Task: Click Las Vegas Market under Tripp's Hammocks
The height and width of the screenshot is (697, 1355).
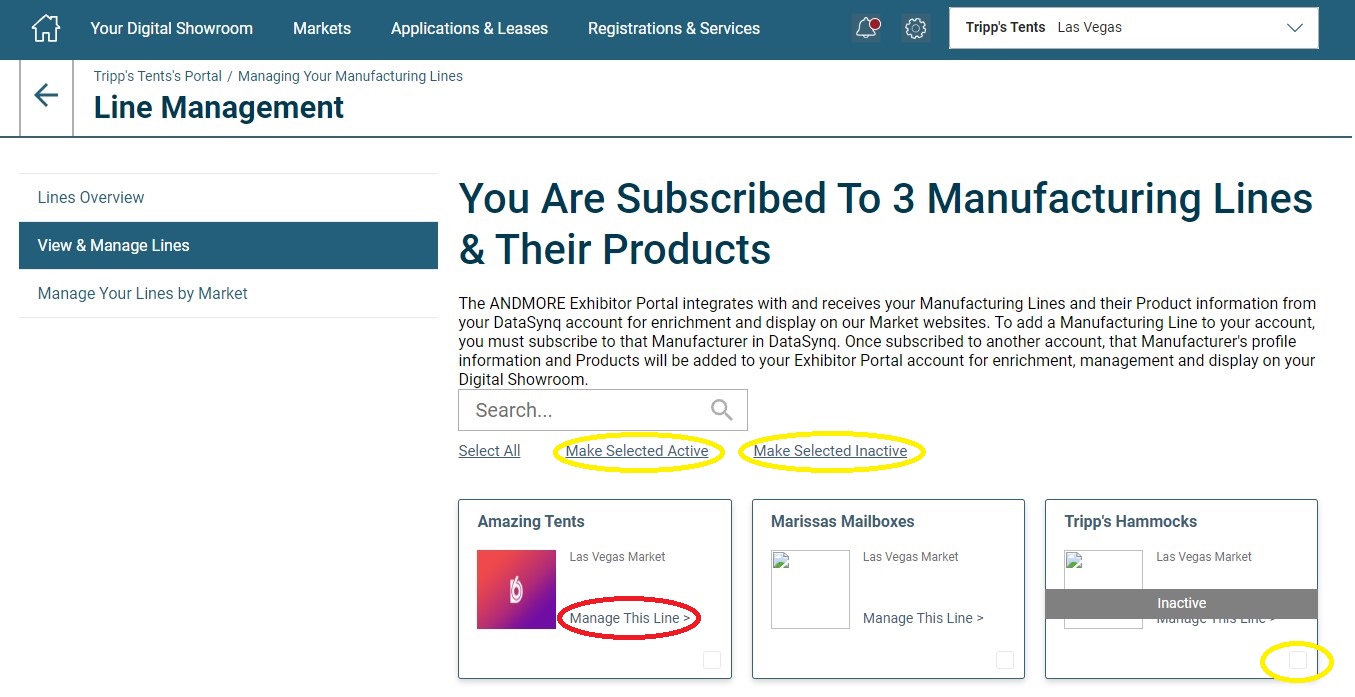Action: tap(1204, 557)
